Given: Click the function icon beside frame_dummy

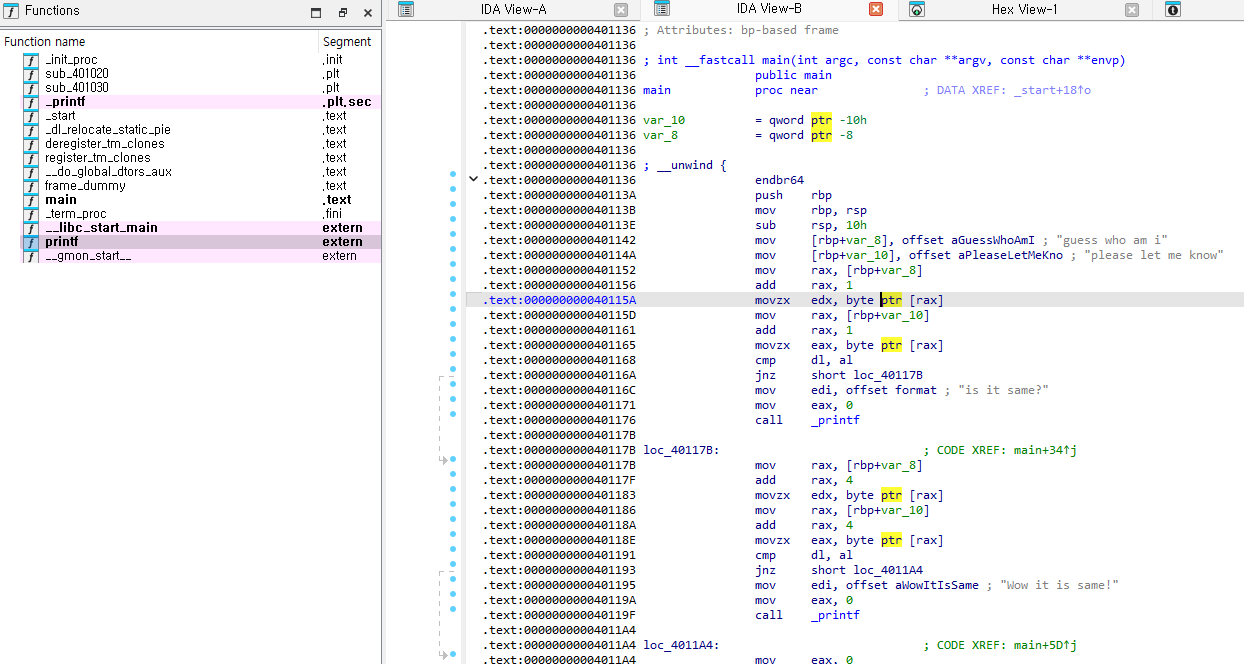Looking at the screenshot, I should point(31,186).
